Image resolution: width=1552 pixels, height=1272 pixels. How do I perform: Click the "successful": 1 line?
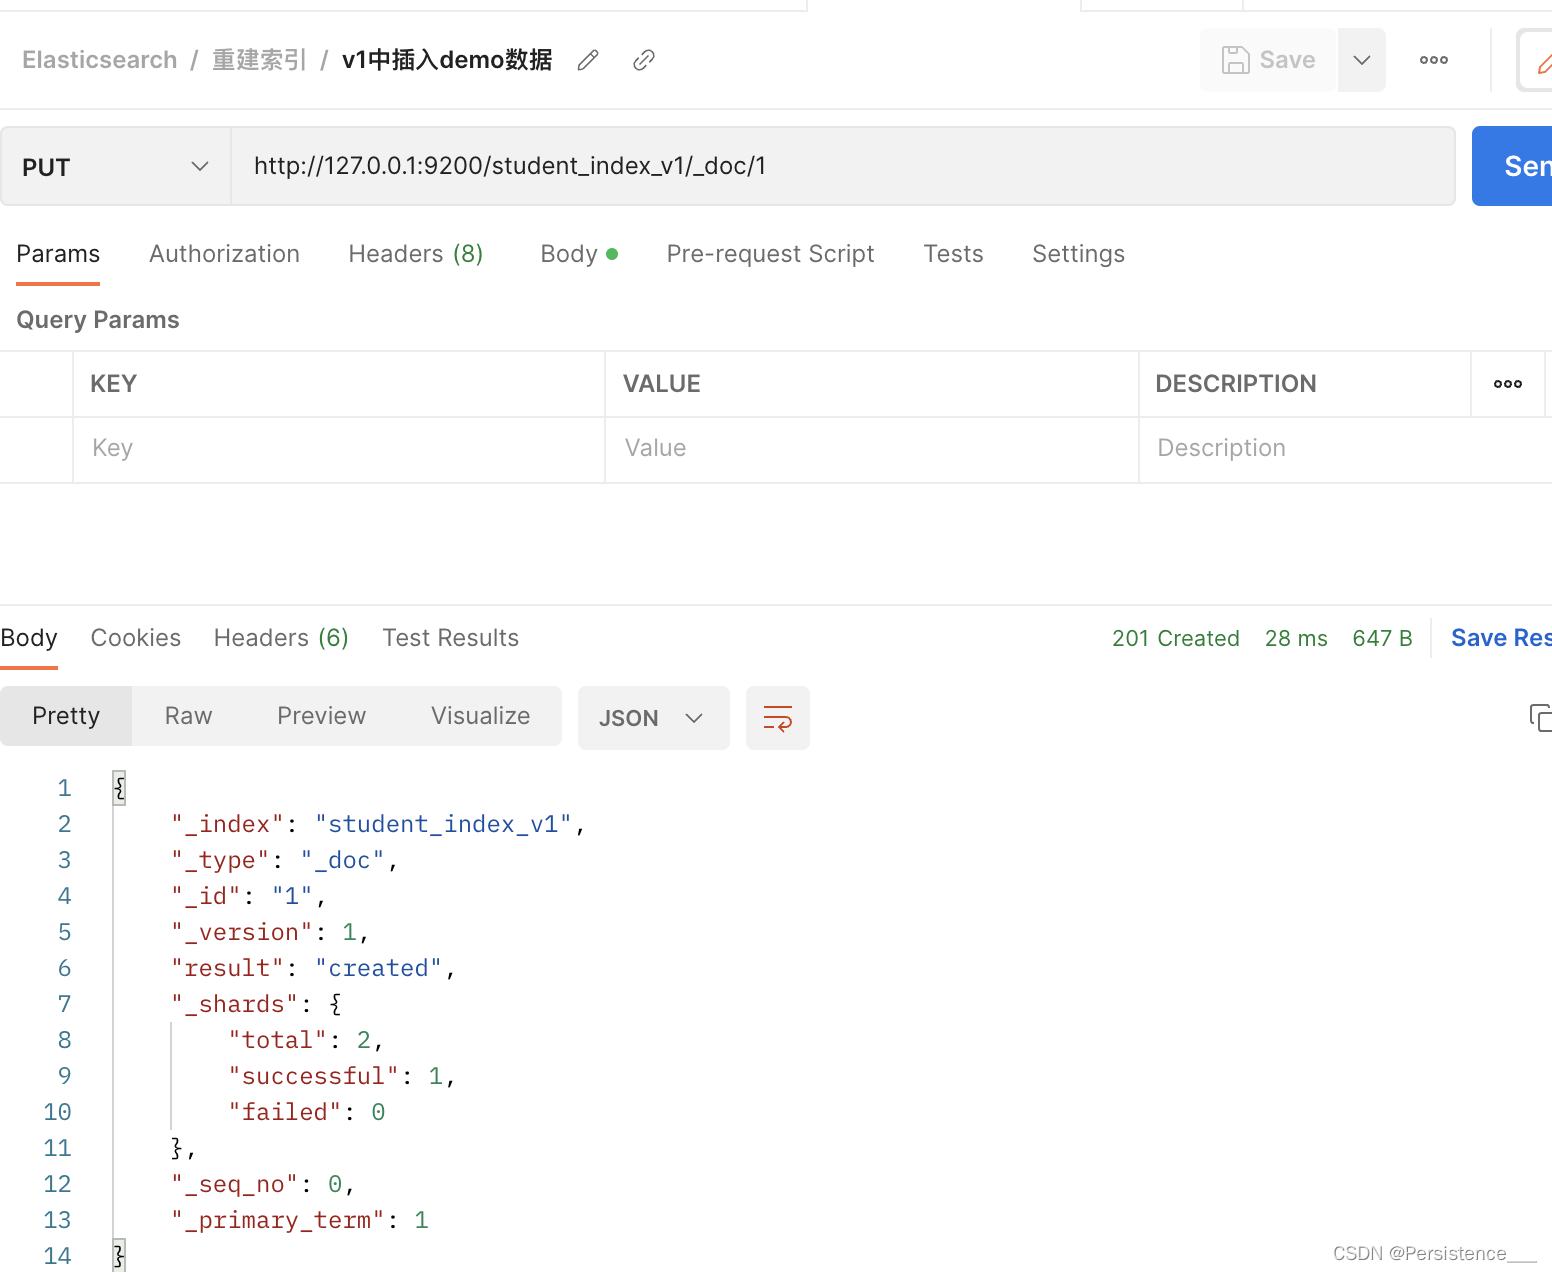coord(342,1076)
